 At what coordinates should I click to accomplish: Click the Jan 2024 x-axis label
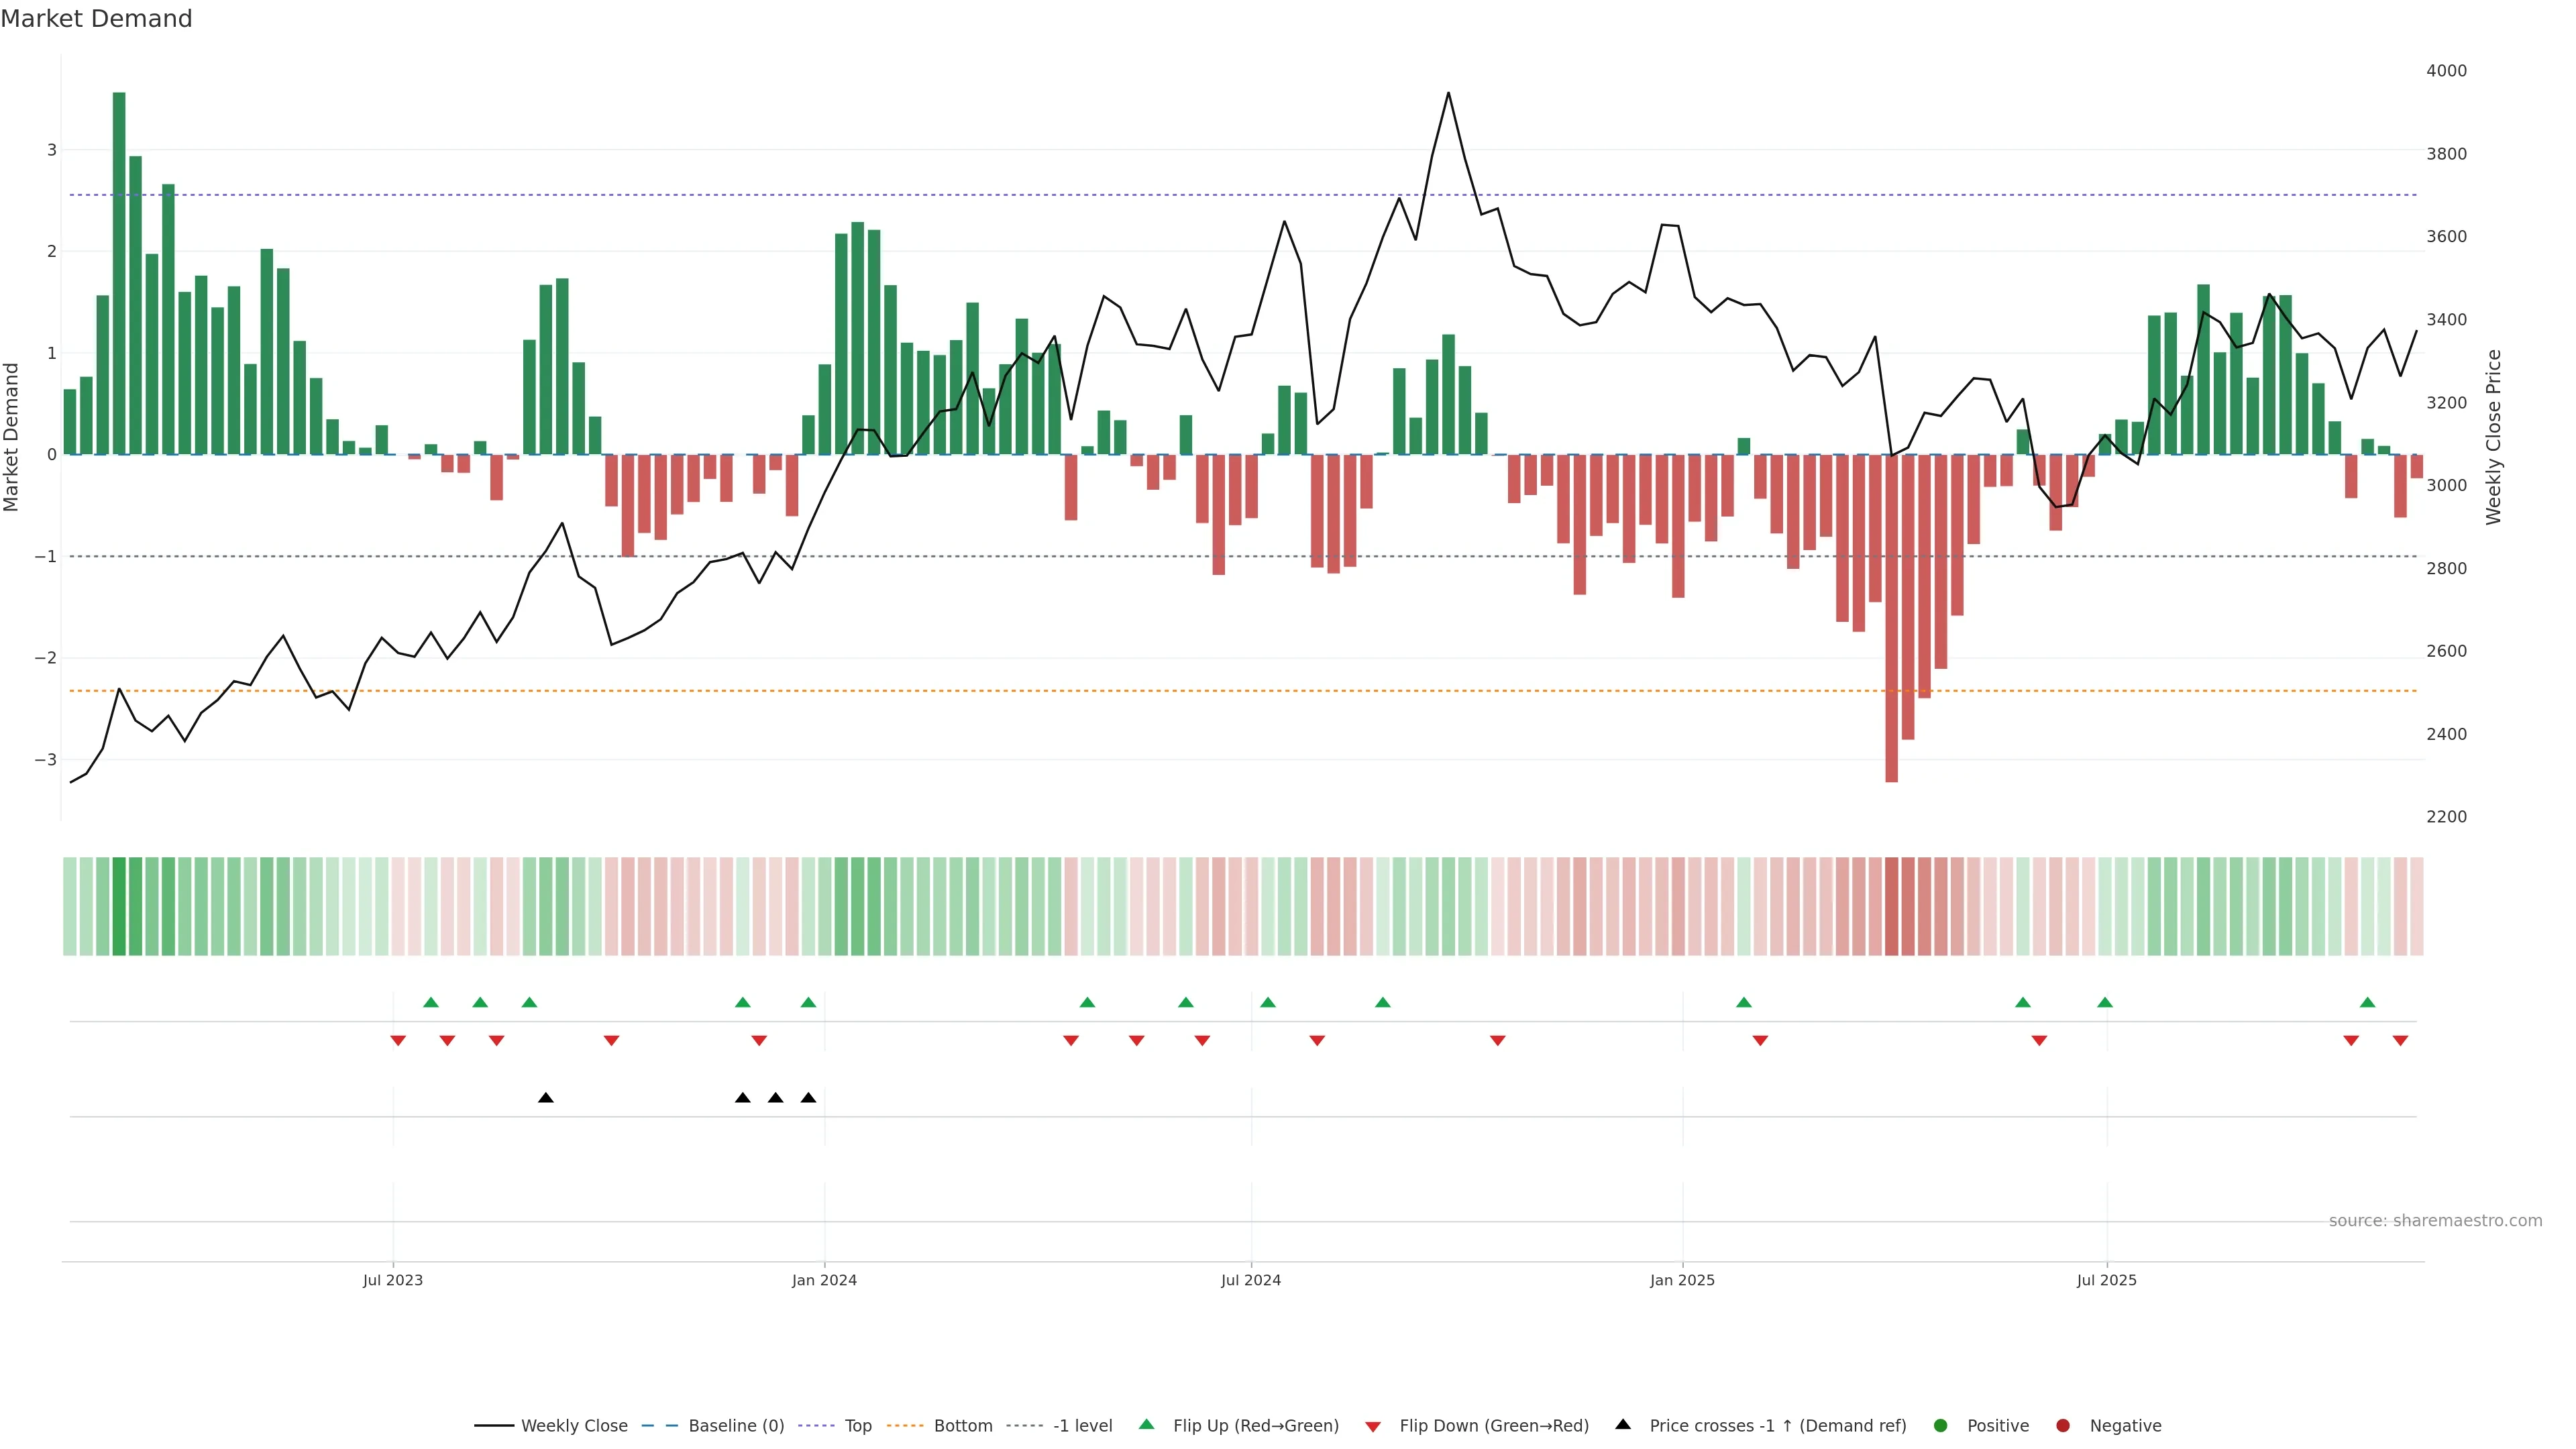pos(824,1280)
